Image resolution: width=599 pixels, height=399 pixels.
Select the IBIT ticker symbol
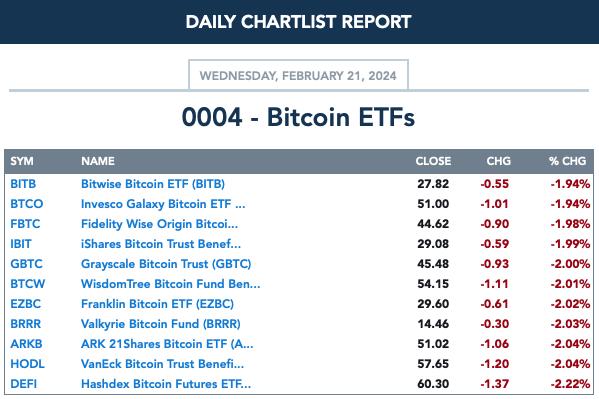point(21,244)
